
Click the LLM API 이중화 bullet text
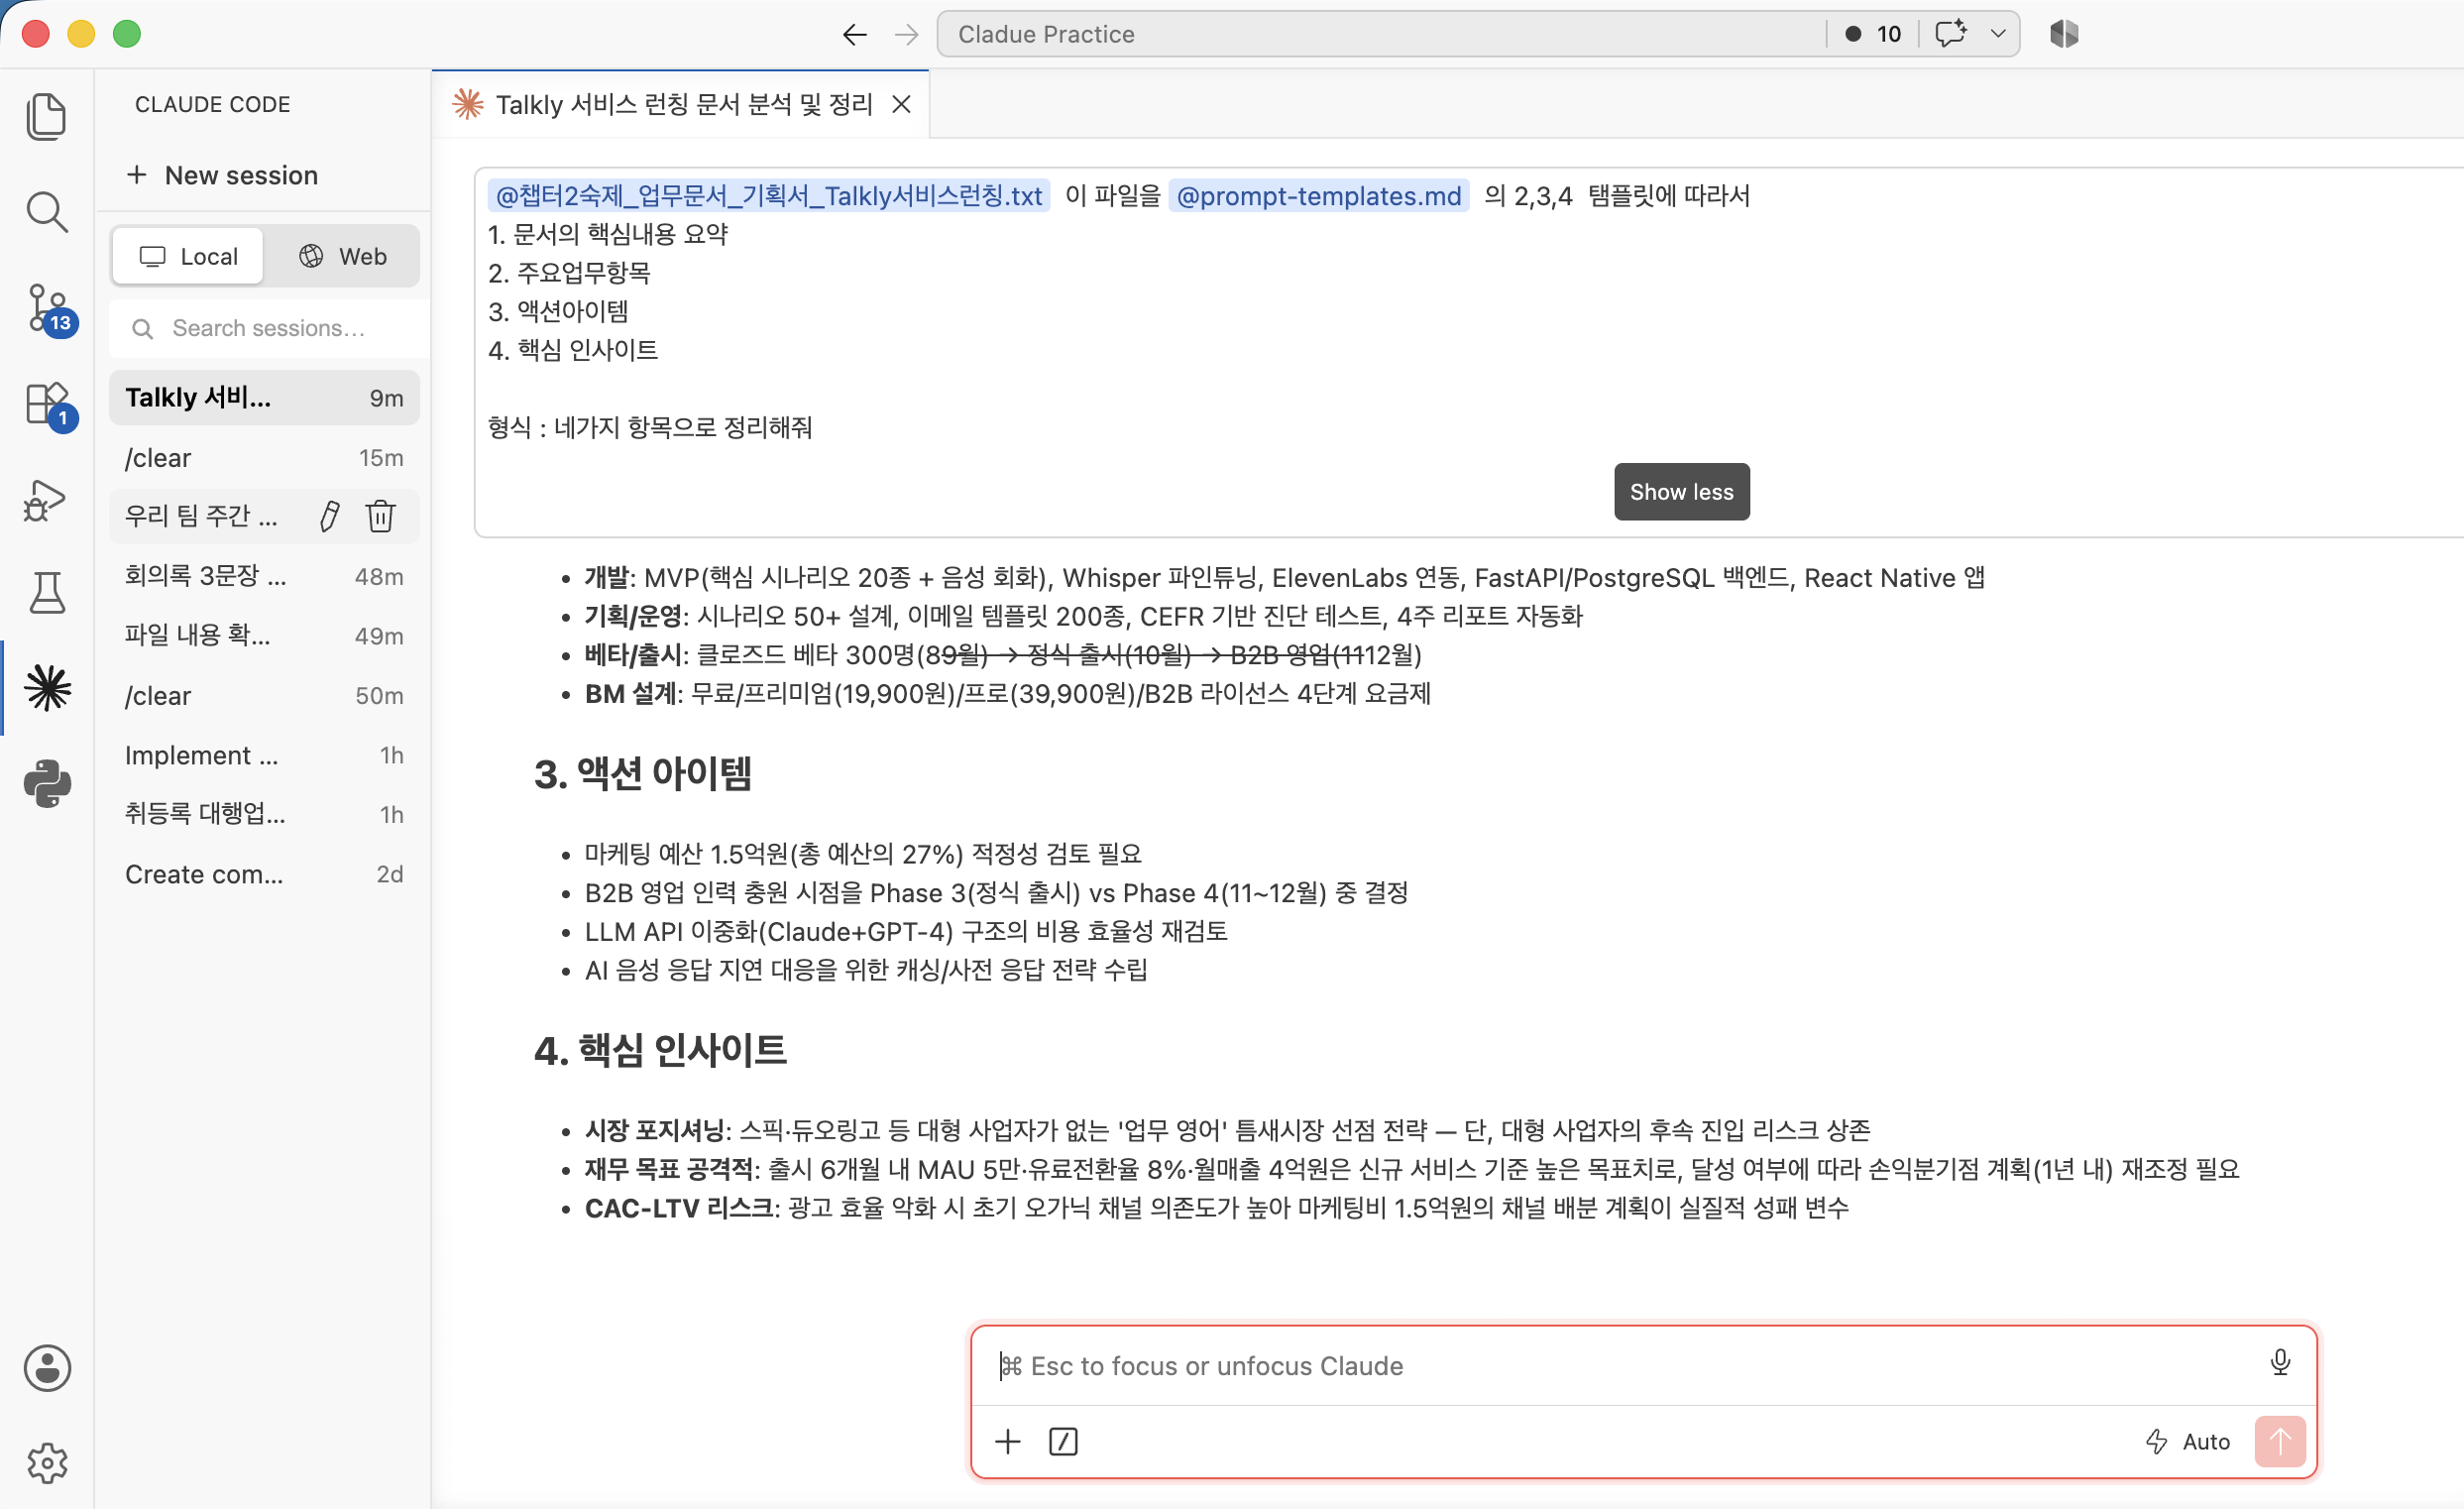(905, 931)
